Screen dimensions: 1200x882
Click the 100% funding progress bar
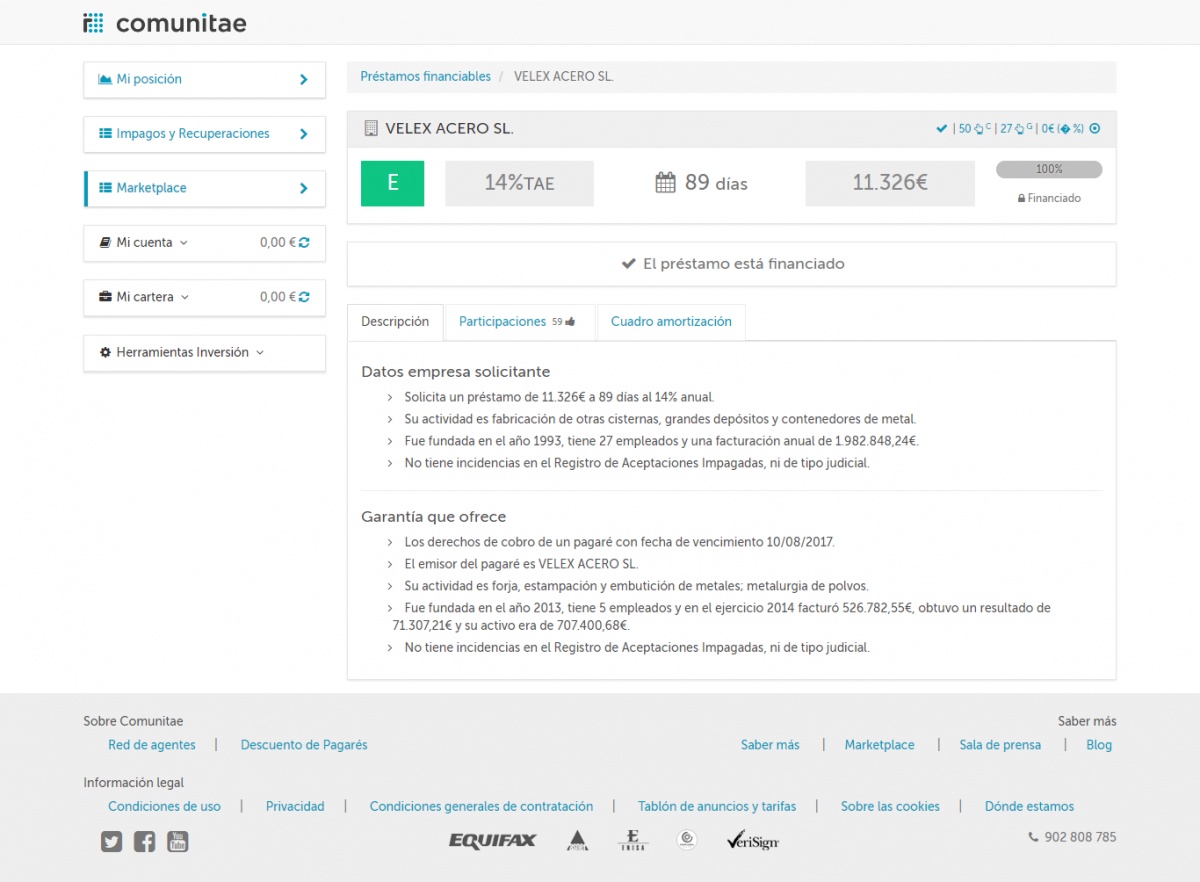coord(1049,170)
